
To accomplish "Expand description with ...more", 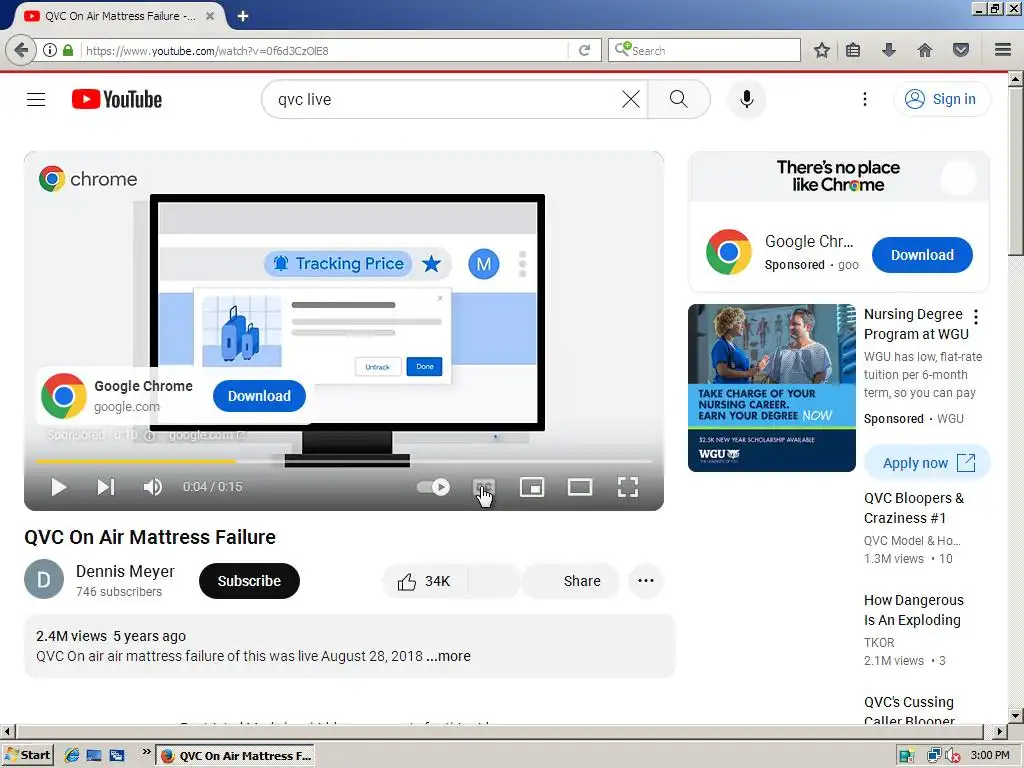I will coord(449,656).
